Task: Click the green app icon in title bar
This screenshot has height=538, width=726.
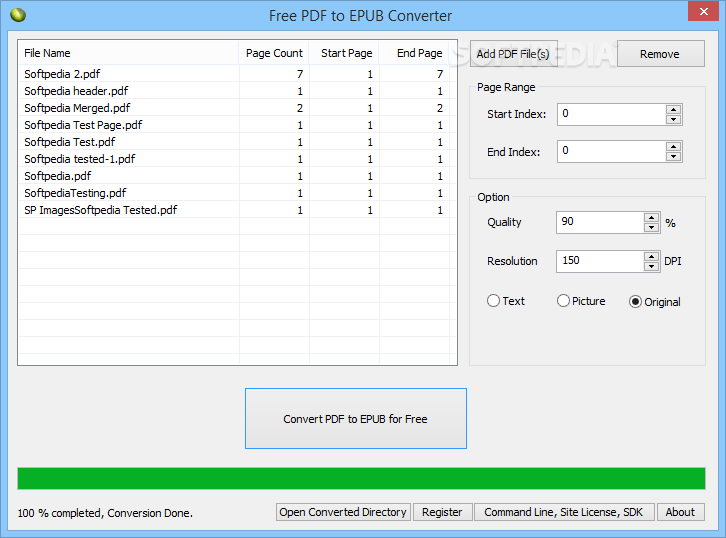Action: point(18,15)
